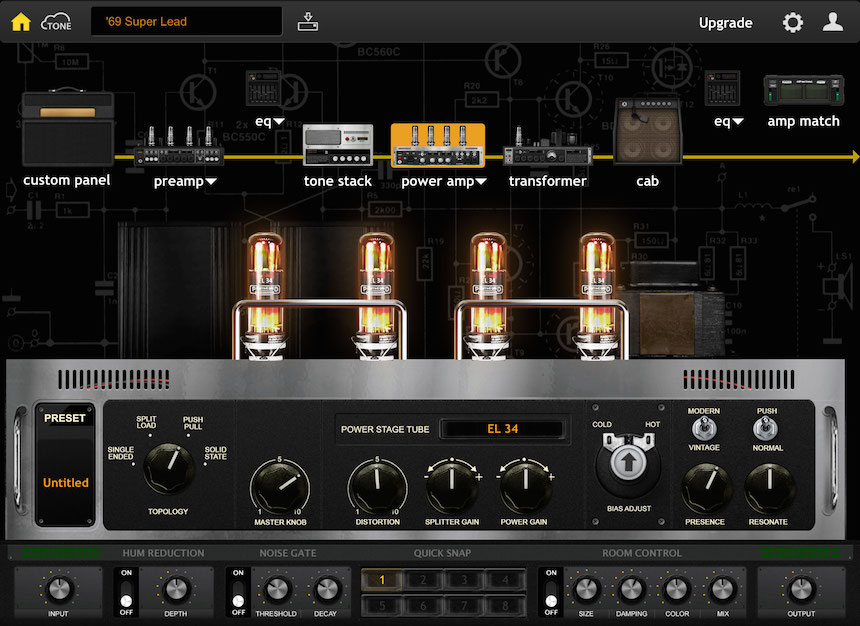Open the settings gear icon
860x626 pixels.
click(x=793, y=22)
